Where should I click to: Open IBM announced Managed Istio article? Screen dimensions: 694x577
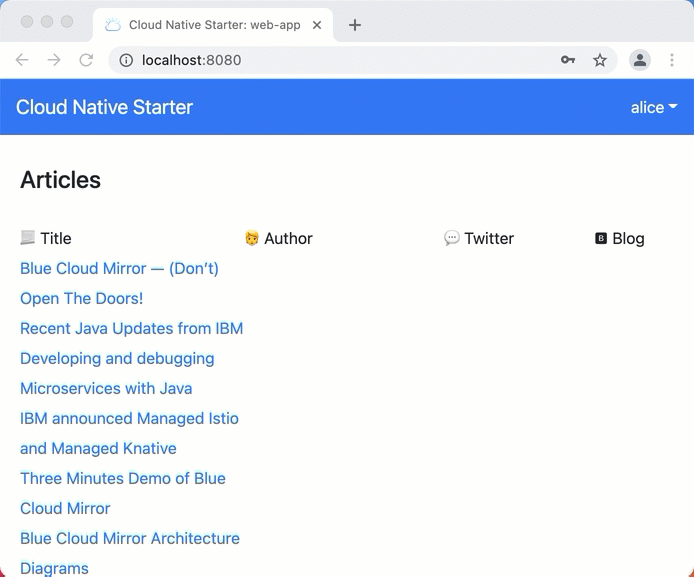coord(129,418)
